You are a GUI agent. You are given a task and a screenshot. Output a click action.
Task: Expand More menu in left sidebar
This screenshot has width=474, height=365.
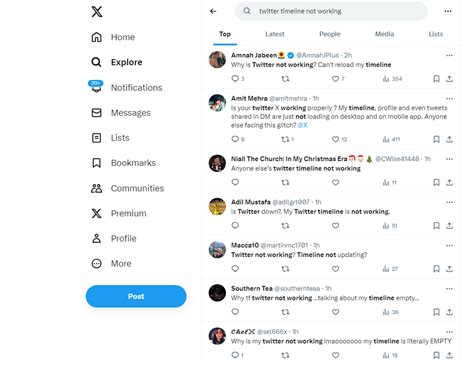112,264
